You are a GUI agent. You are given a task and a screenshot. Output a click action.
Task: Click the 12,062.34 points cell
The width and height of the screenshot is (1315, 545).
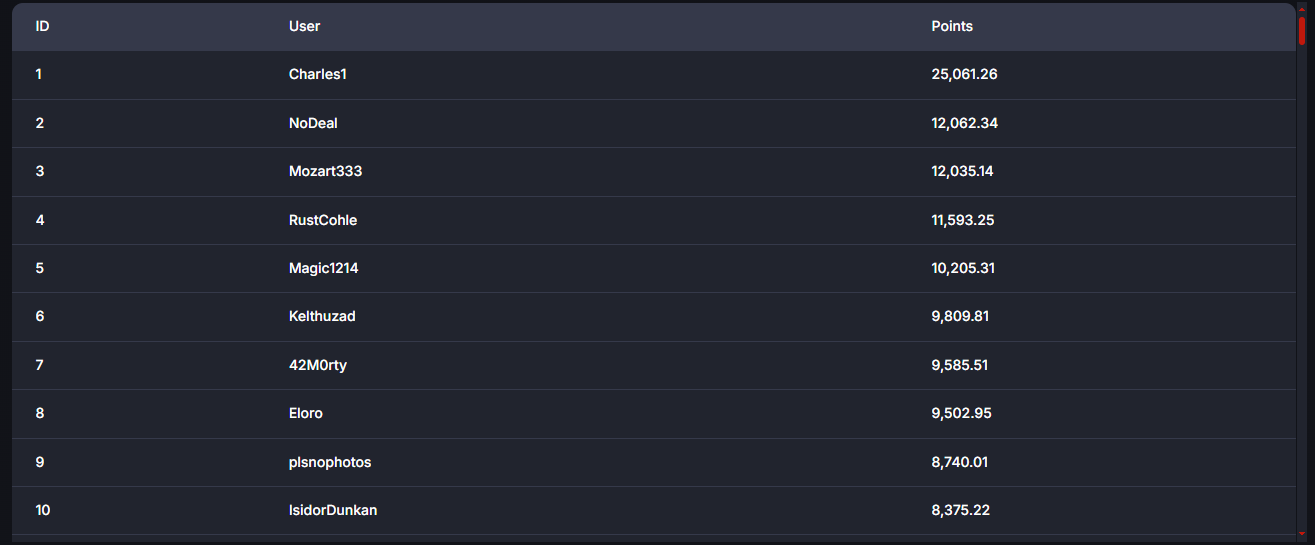pyautogui.click(x=964, y=123)
